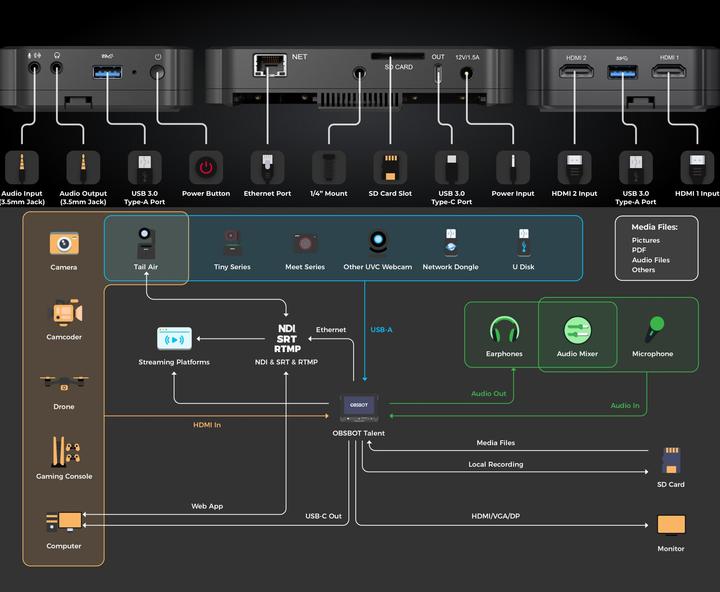720x592 pixels.
Task: Select the SD Card icon on right
Action: [x=671, y=460]
